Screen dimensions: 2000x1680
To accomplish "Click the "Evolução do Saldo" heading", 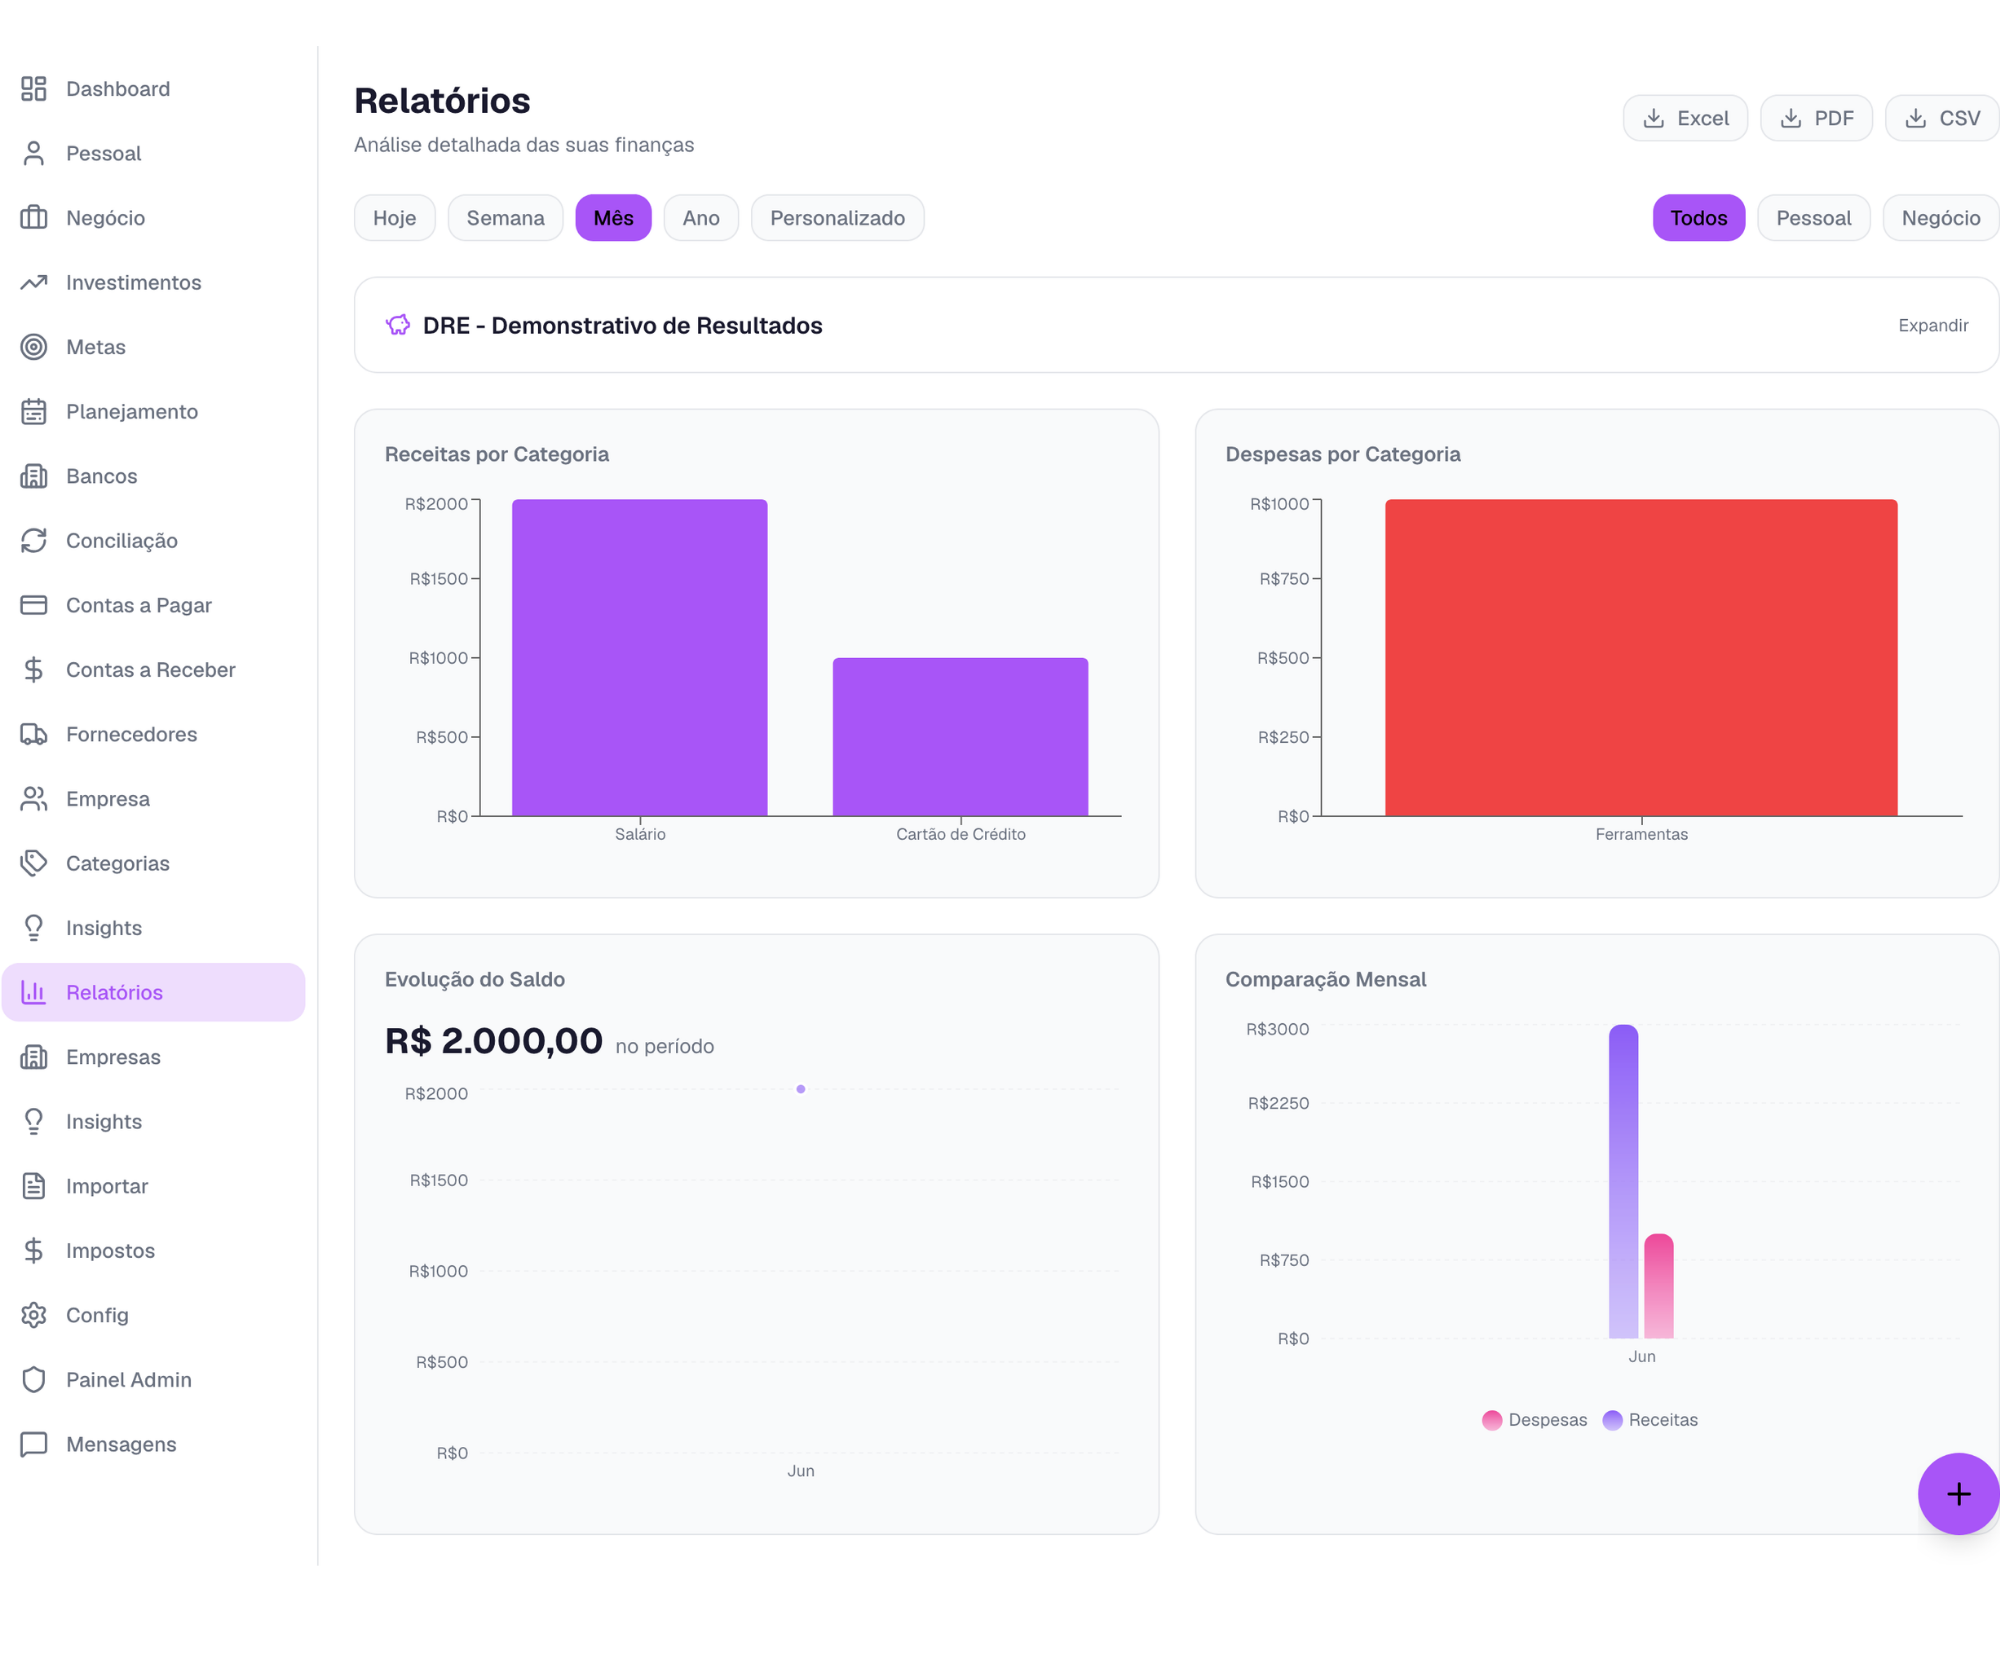I will pyautogui.click(x=475, y=979).
